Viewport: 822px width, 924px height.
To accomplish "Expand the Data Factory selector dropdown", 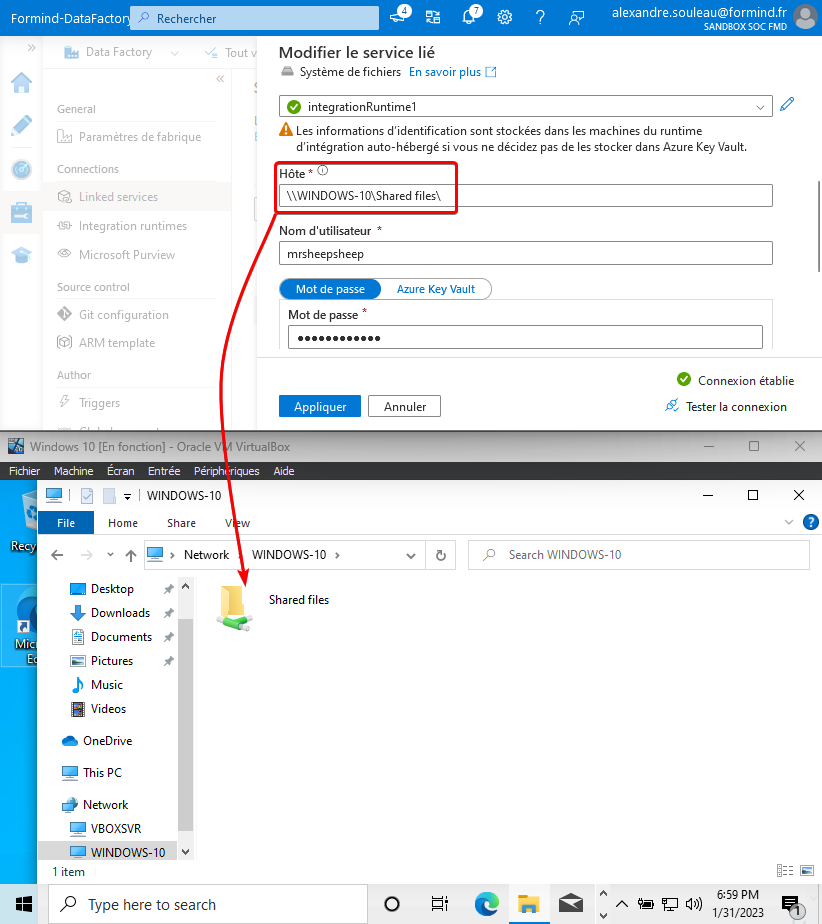I will click(174, 53).
